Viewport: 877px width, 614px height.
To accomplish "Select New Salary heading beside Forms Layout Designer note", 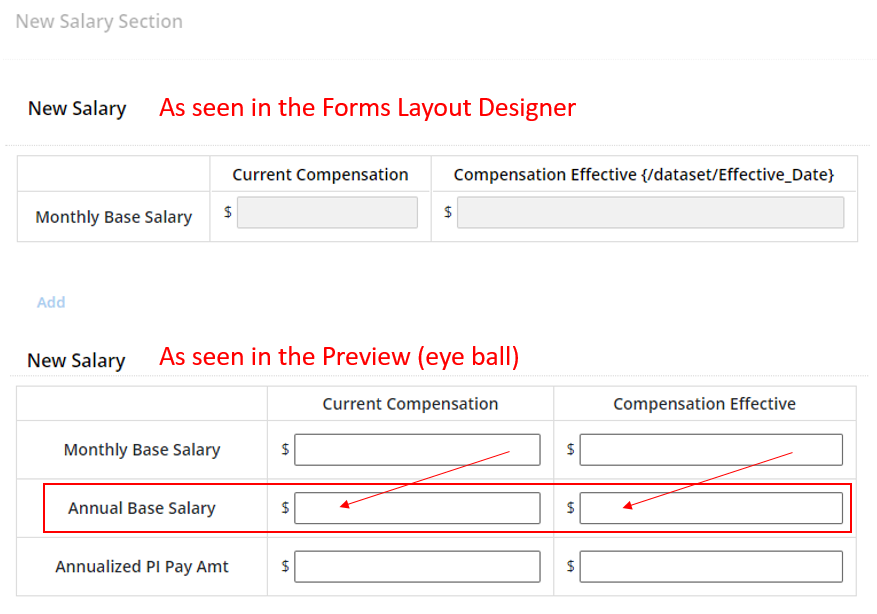I will click(x=77, y=108).
